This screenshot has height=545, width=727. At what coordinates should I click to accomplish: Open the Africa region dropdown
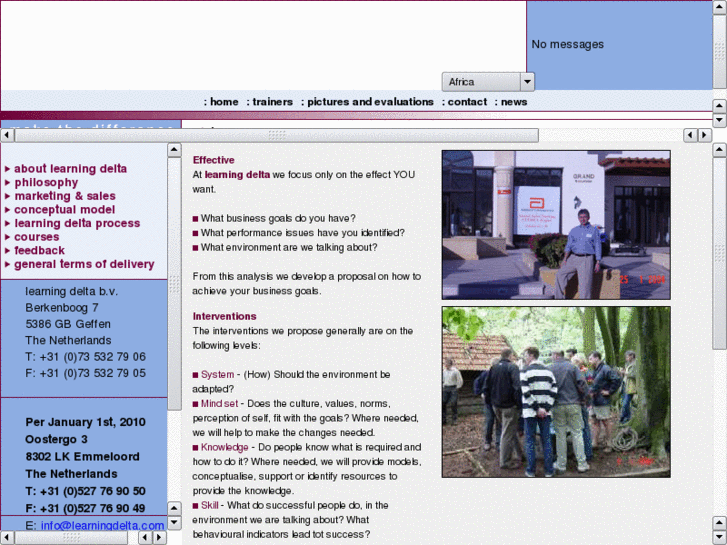tap(488, 82)
